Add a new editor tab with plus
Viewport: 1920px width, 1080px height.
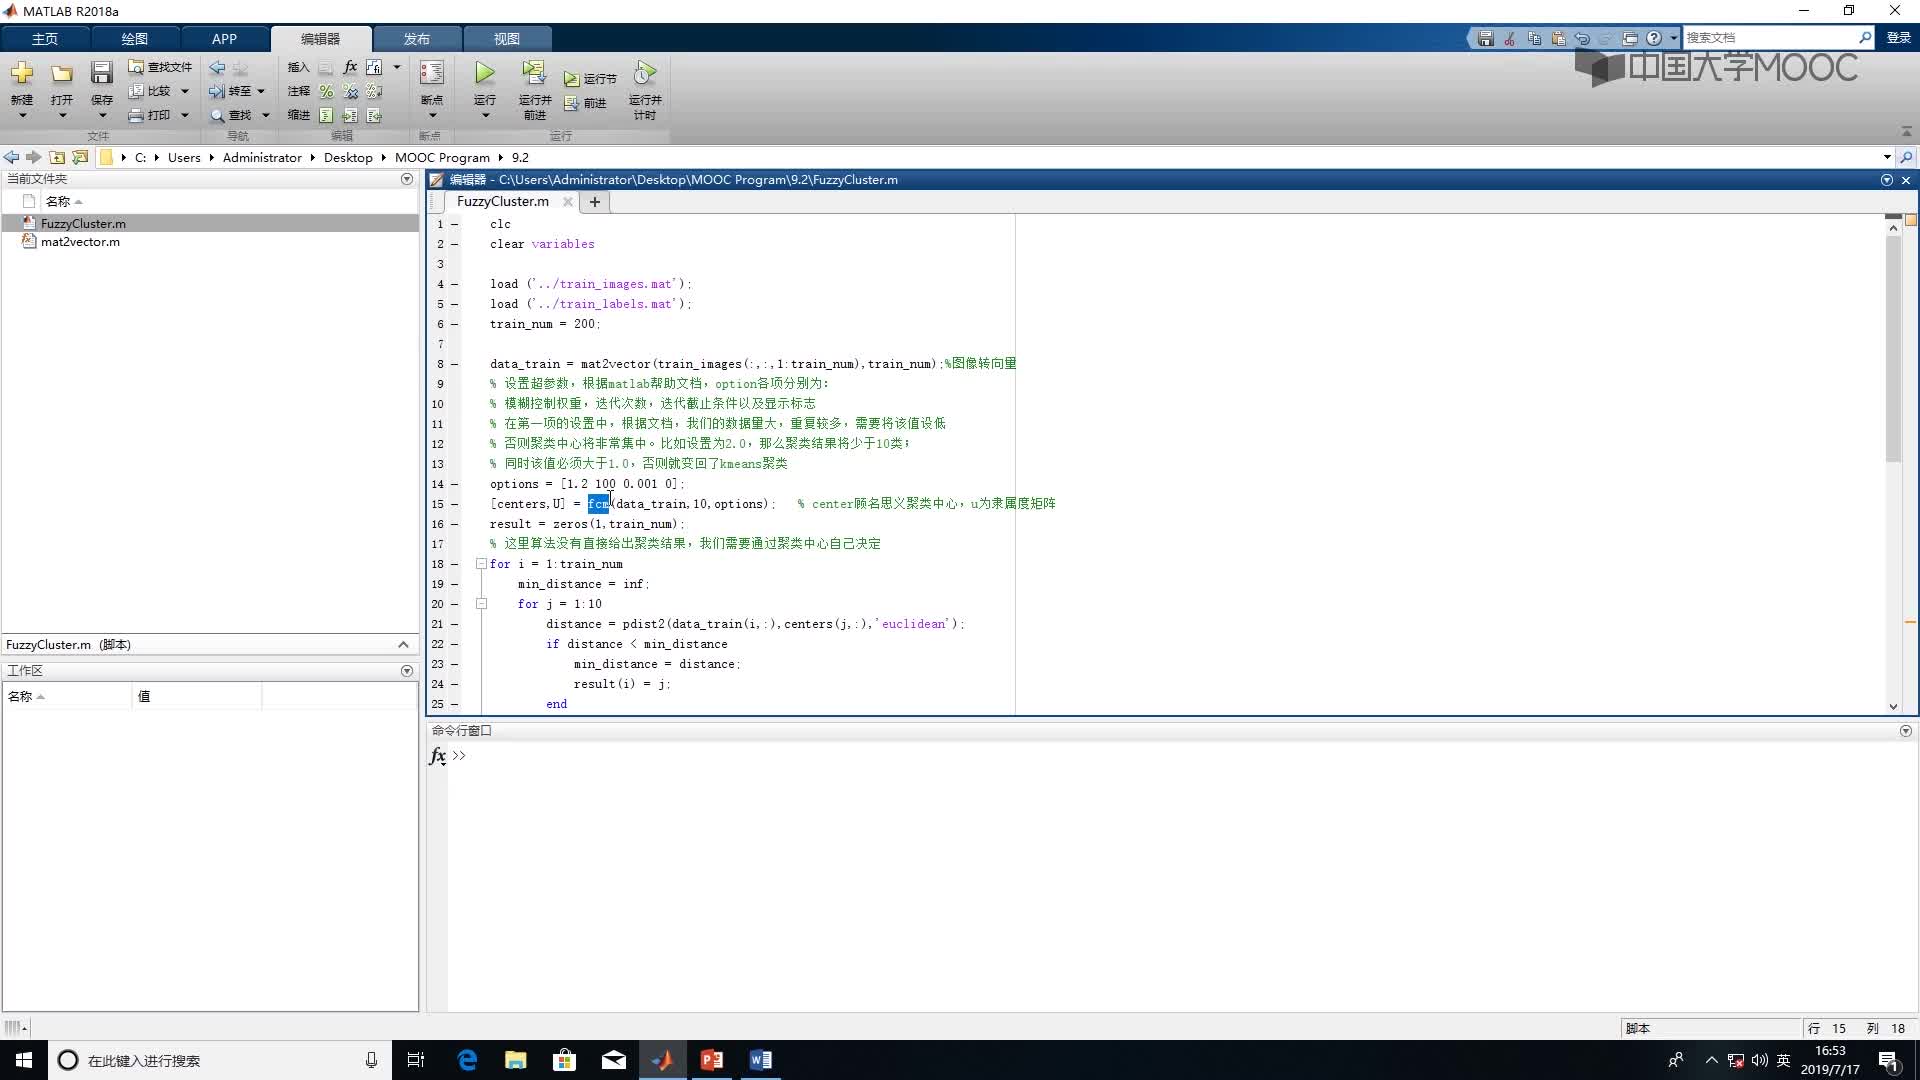tap(595, 201)
